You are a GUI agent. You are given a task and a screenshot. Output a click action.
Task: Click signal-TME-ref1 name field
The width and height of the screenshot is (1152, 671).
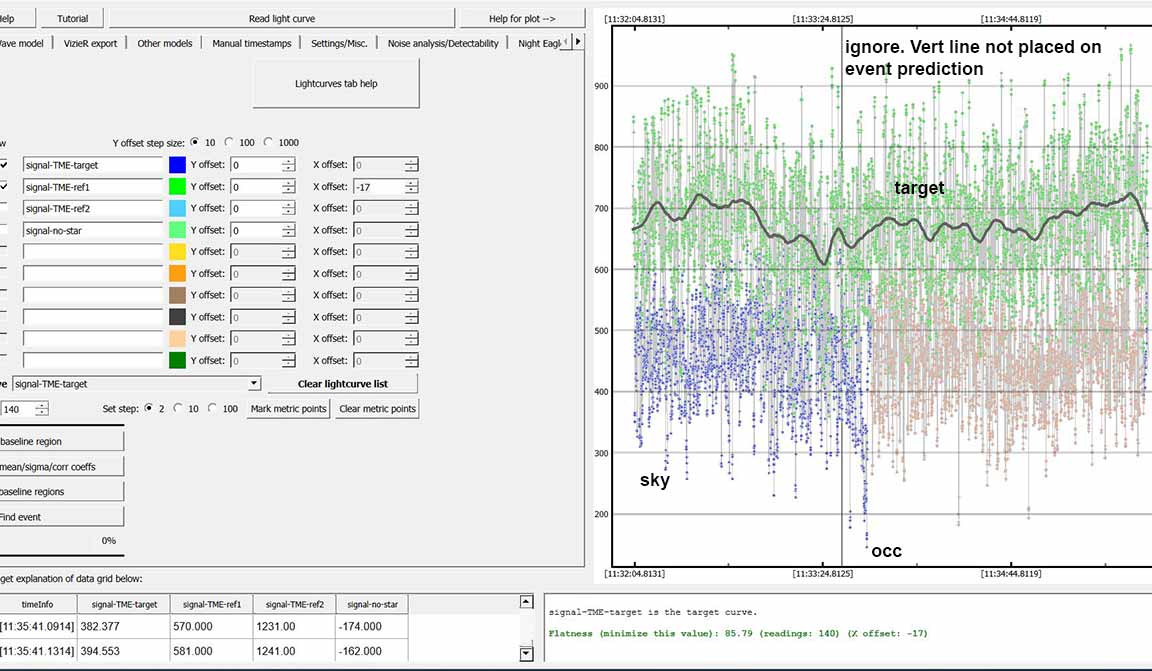tap(93, 187)
